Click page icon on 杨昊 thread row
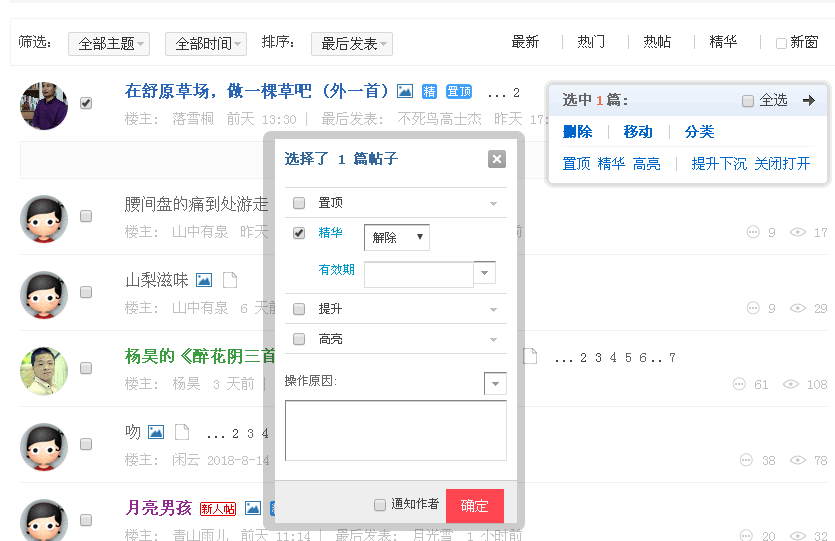Screen dimensions: 835x541 530,356
